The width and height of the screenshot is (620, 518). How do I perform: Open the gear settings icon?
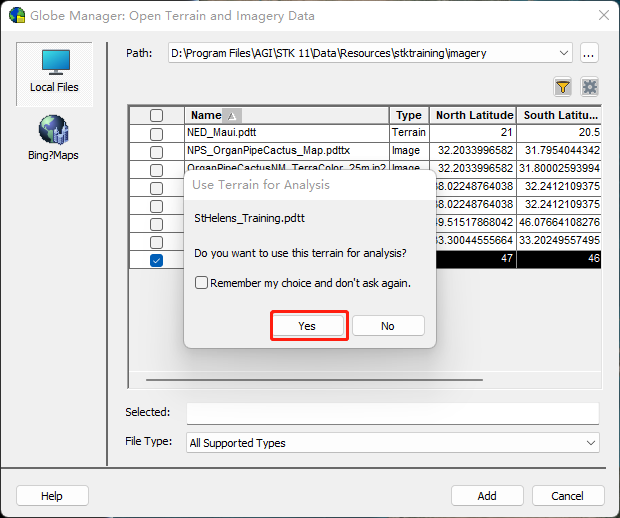[590, 87]
